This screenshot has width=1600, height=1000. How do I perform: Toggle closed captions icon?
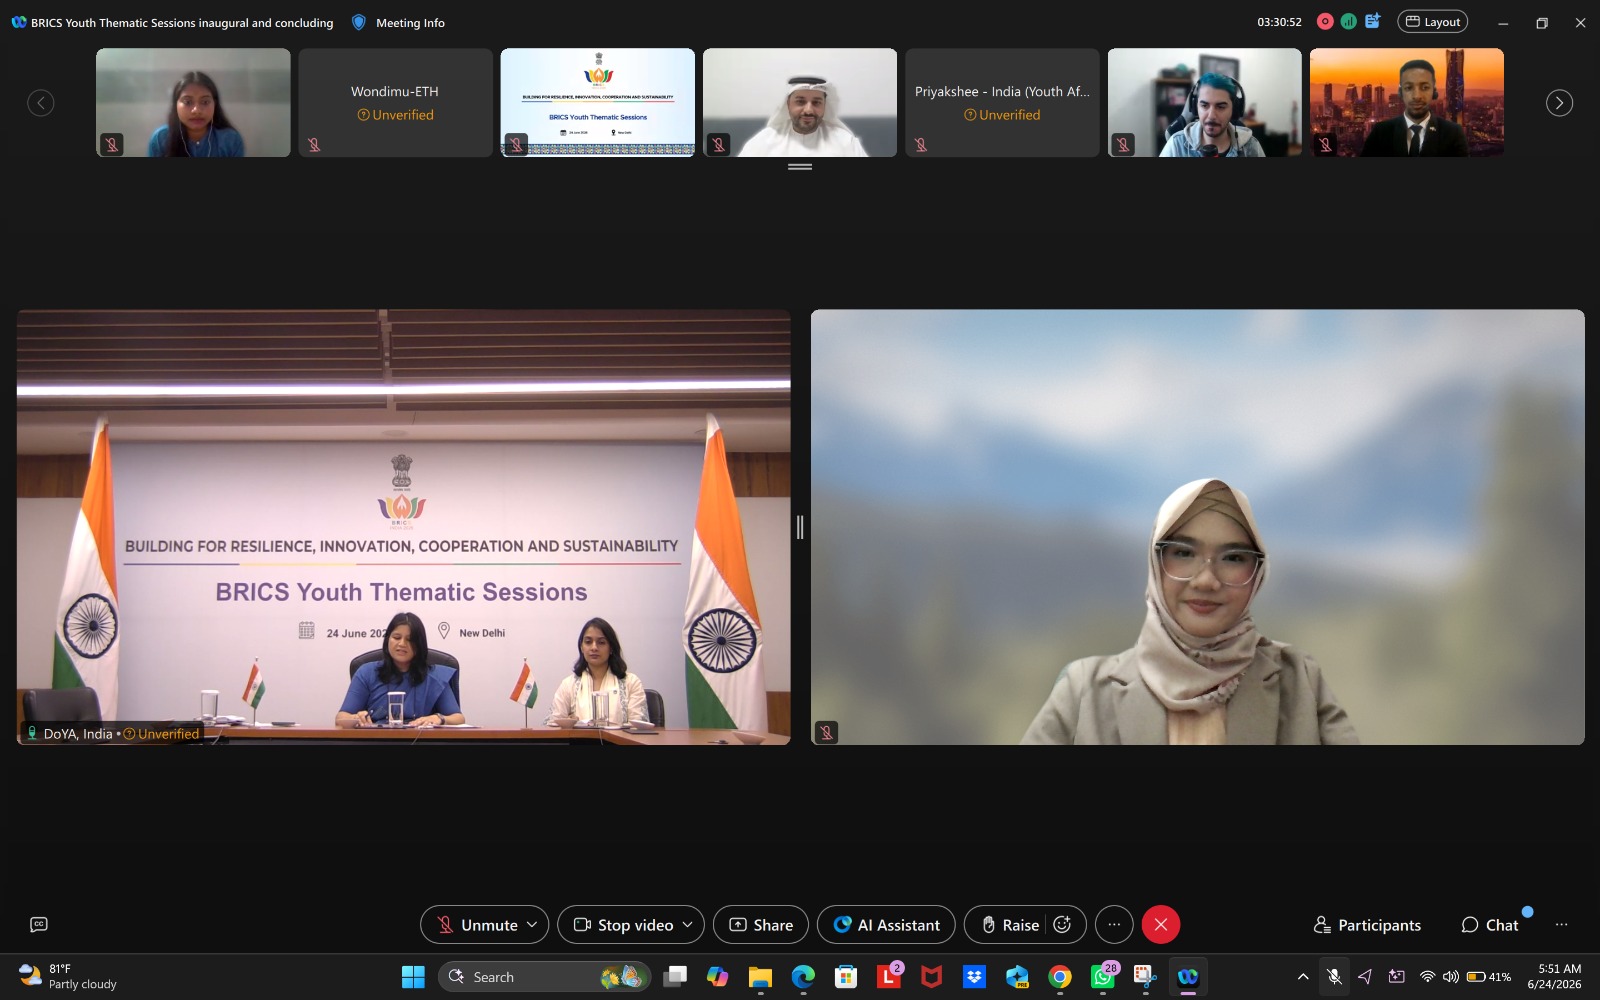[x=39, y=925]
